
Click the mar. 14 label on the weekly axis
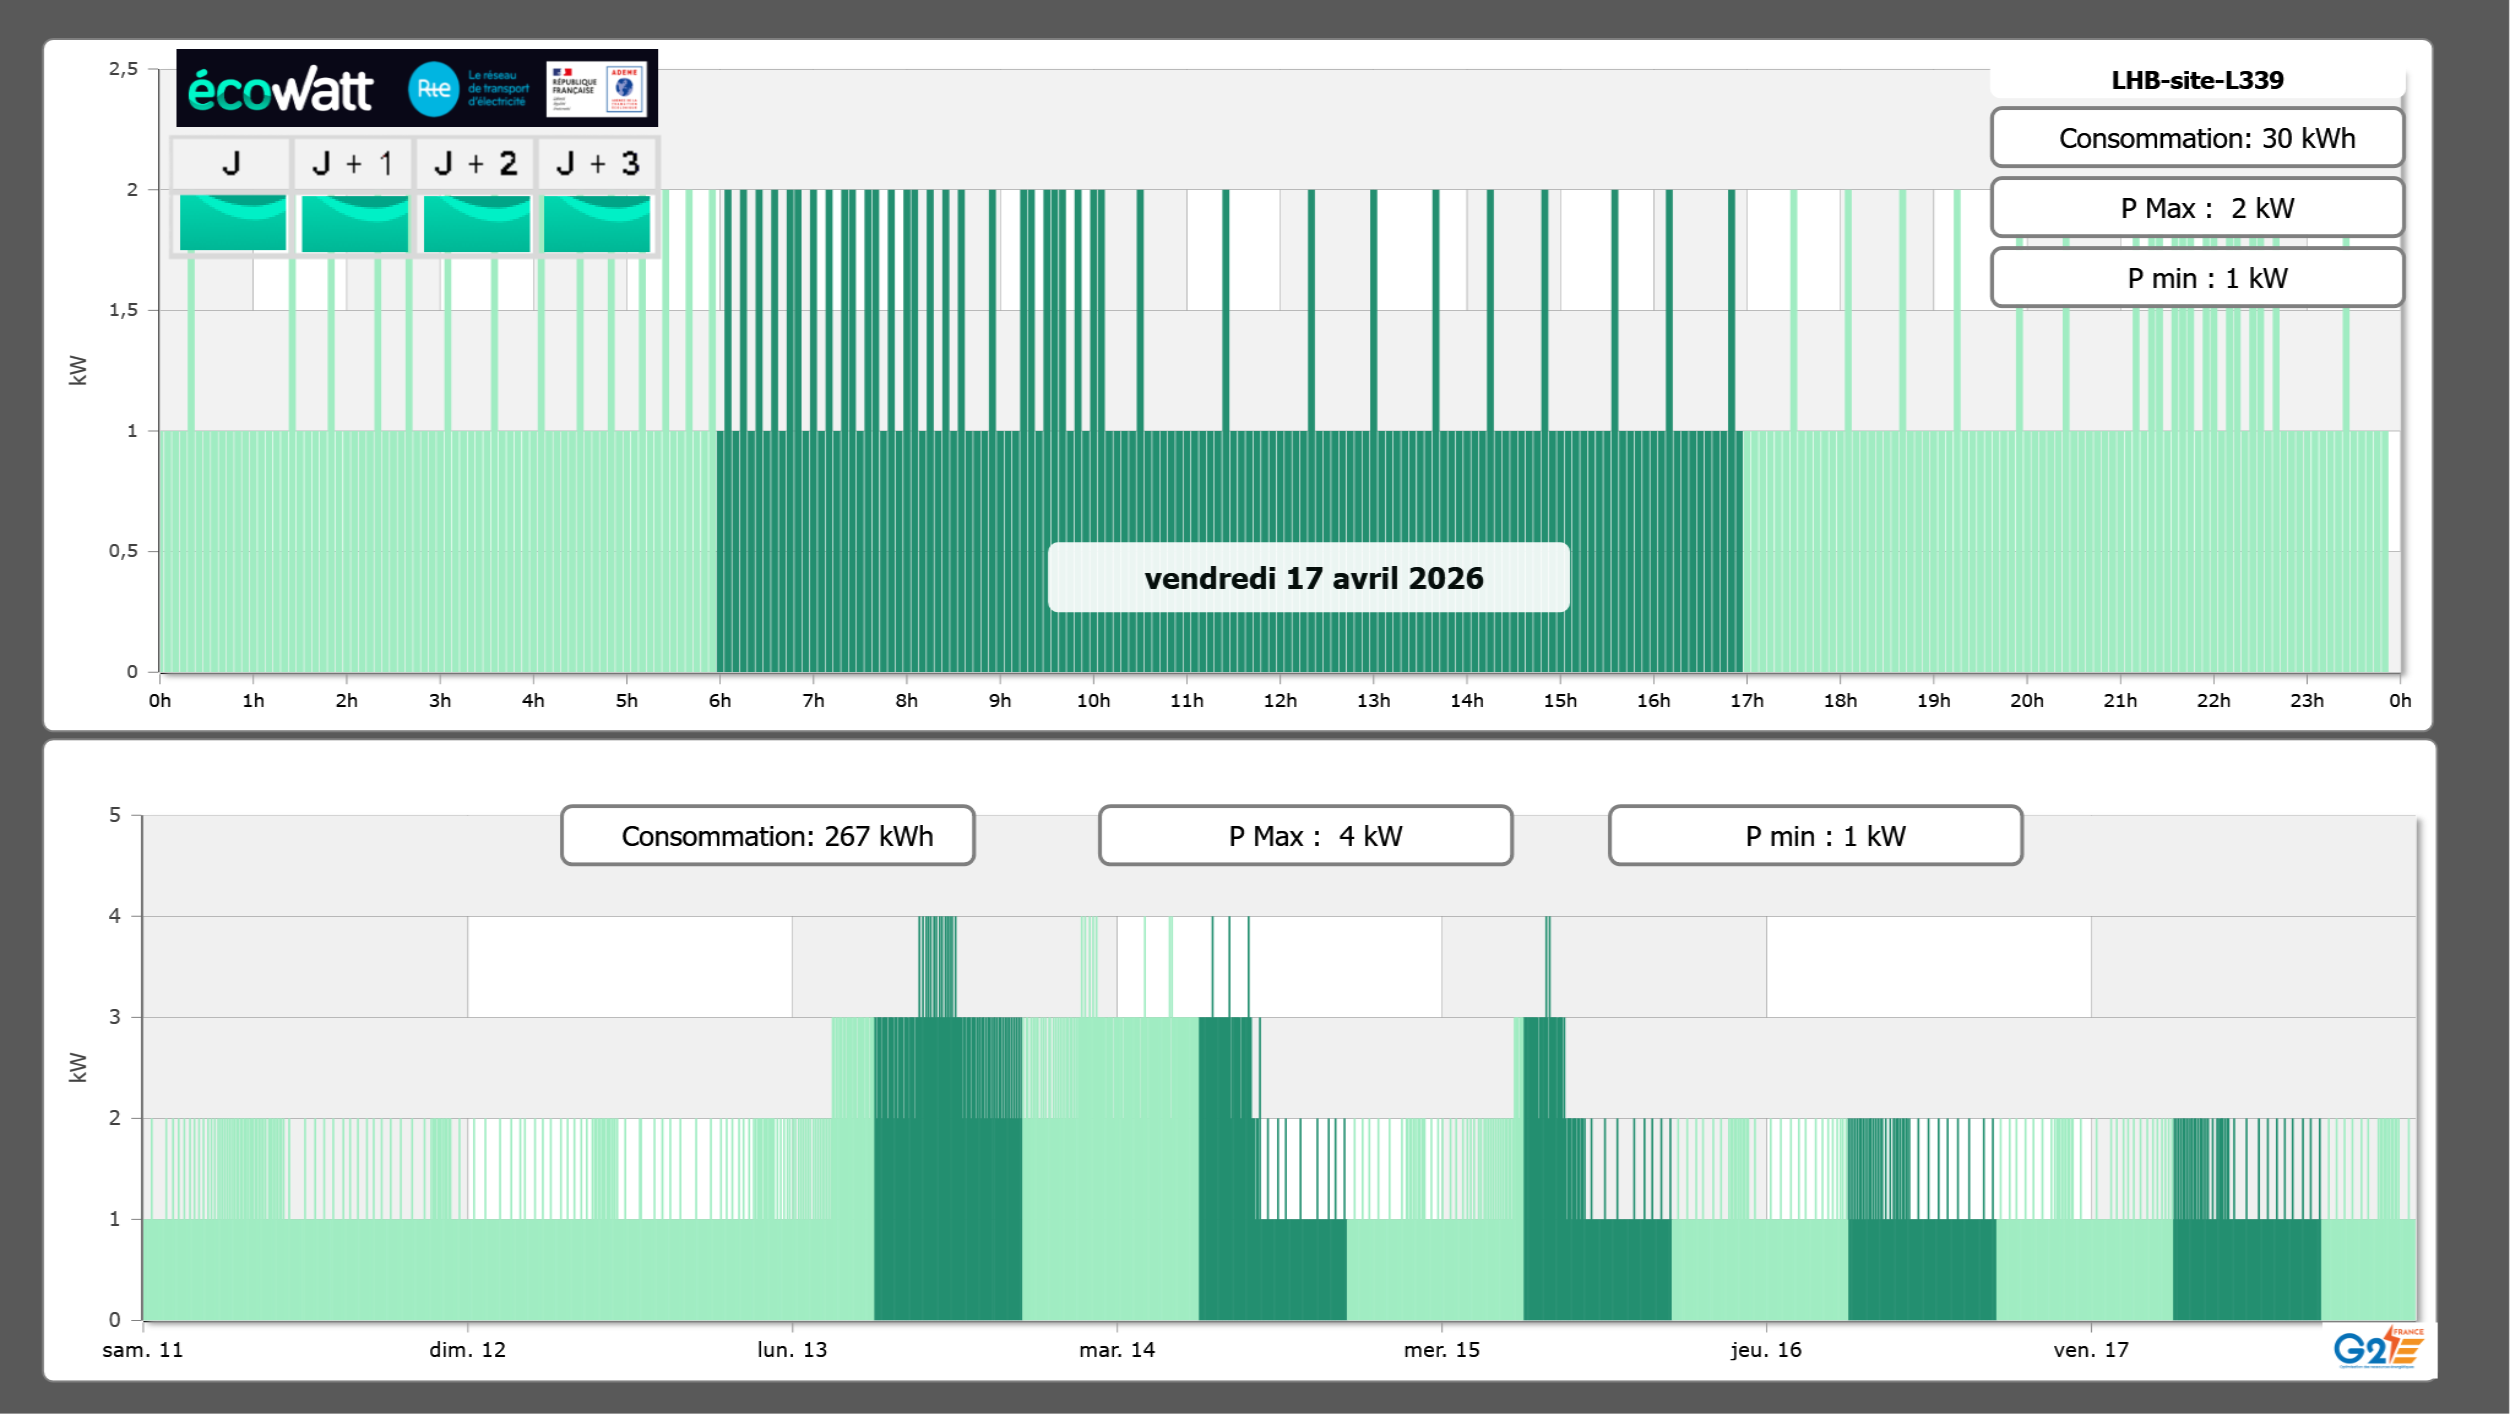coord(1116,1349)
